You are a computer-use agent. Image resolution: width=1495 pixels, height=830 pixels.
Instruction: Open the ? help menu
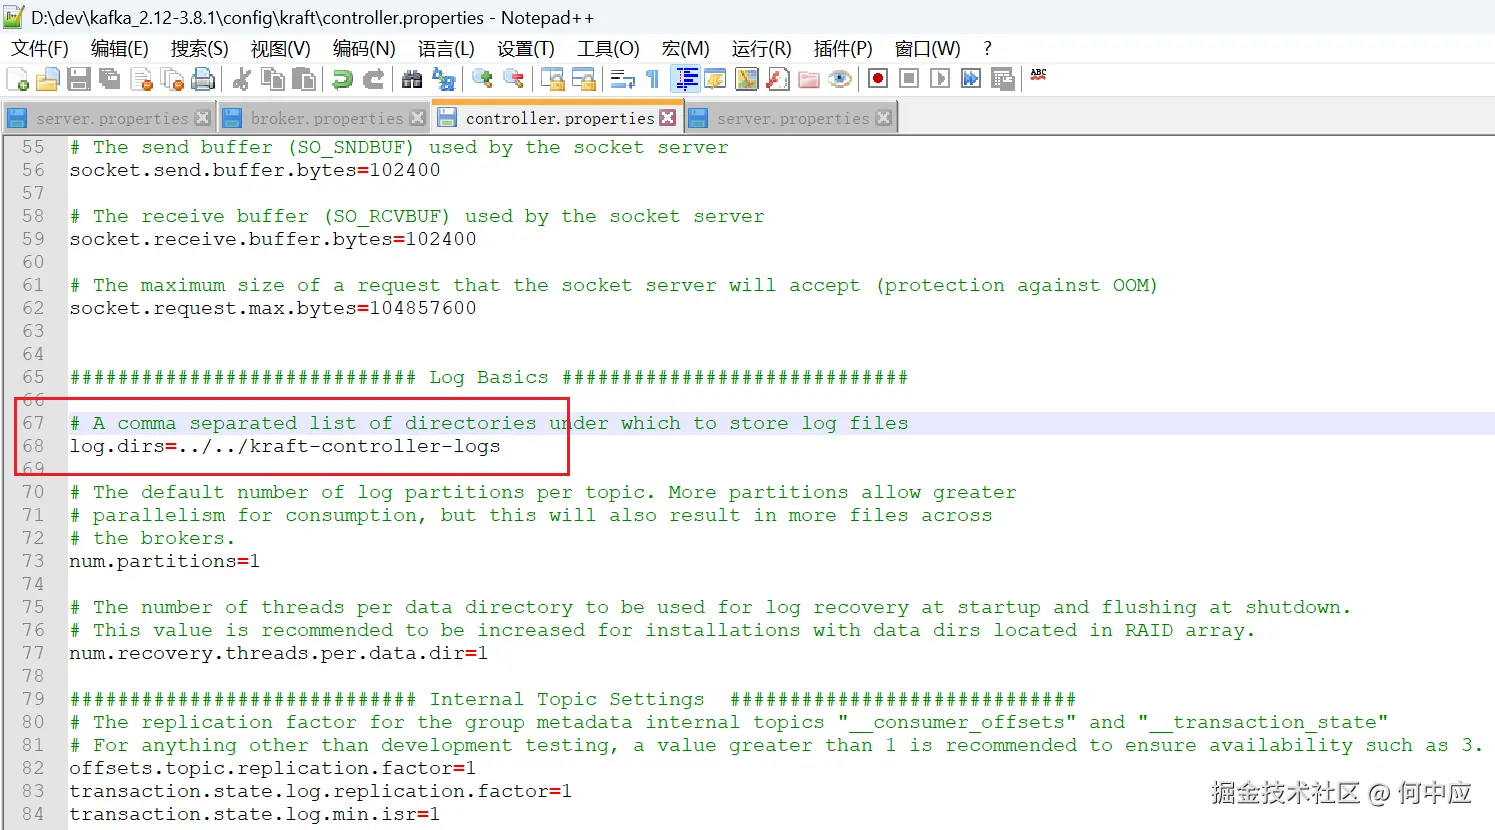tap(987, 48)
